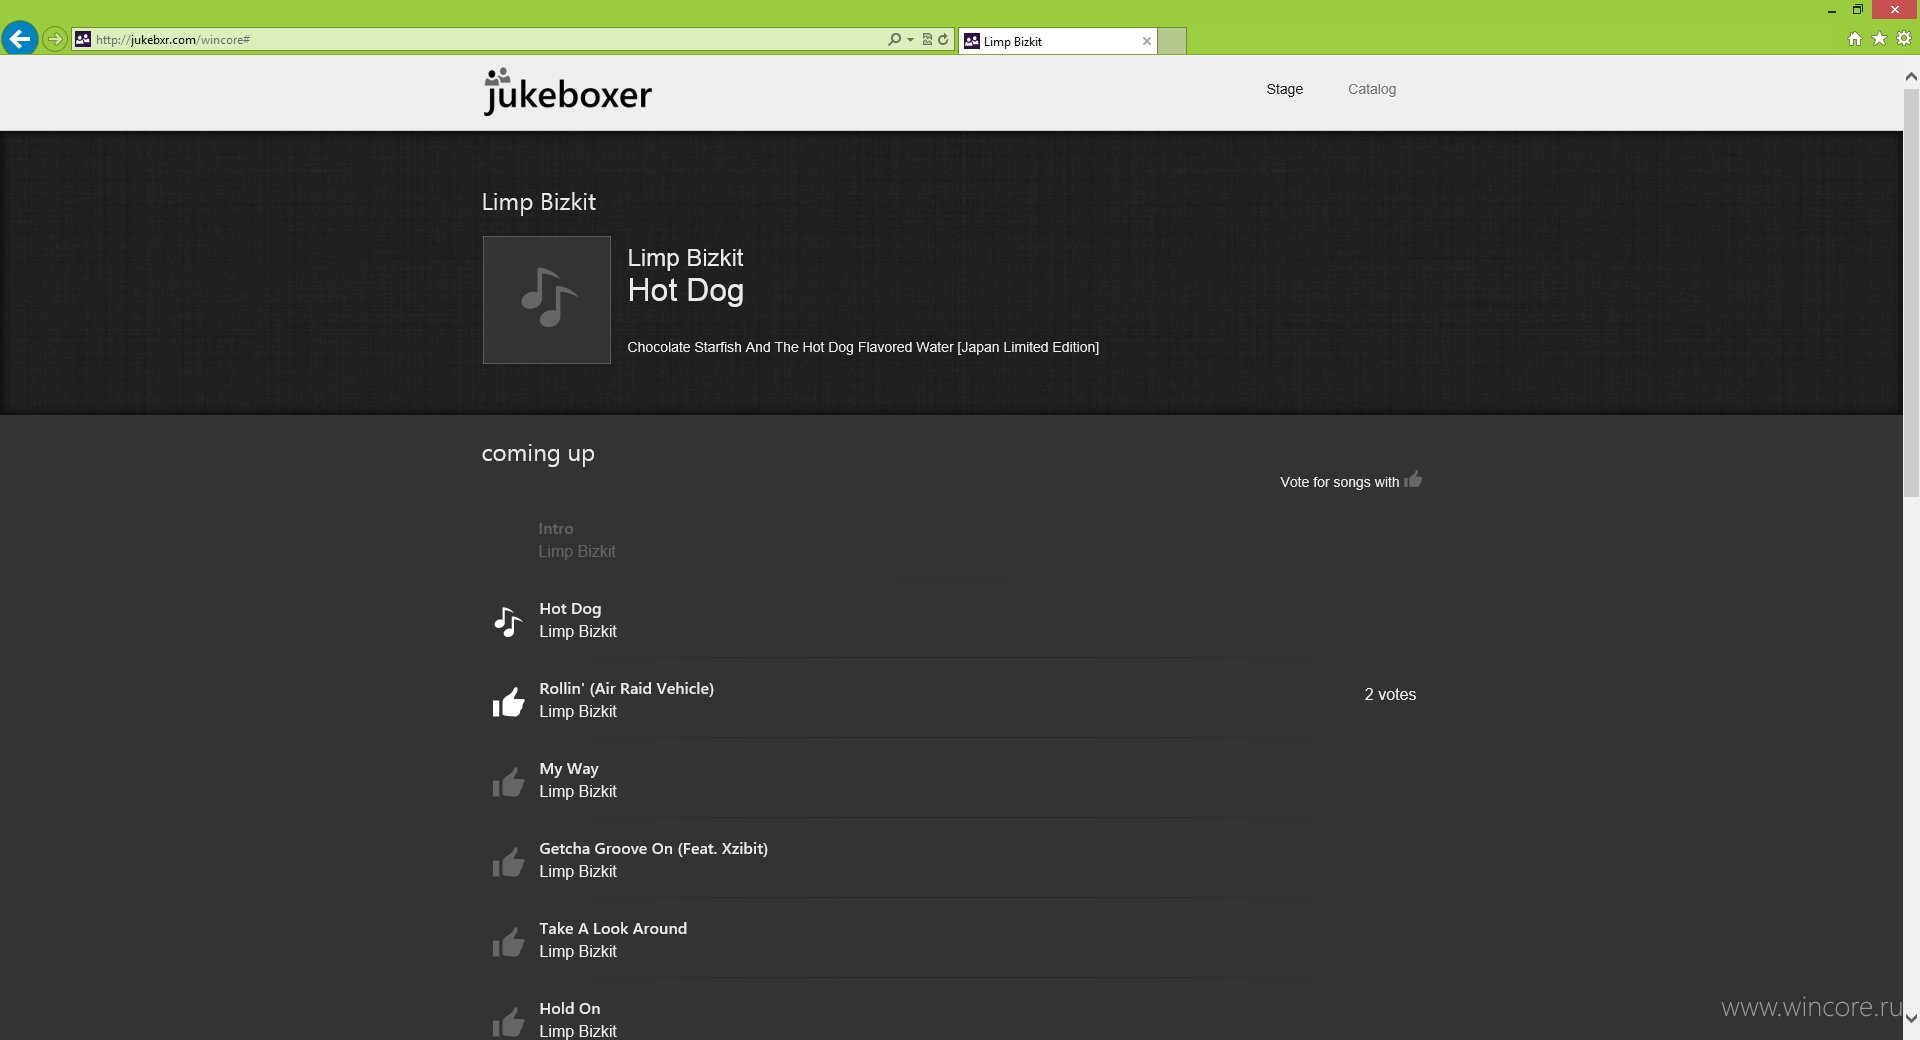Open favorites star icon
1920x1040 pixels.
pos(1879,38)
